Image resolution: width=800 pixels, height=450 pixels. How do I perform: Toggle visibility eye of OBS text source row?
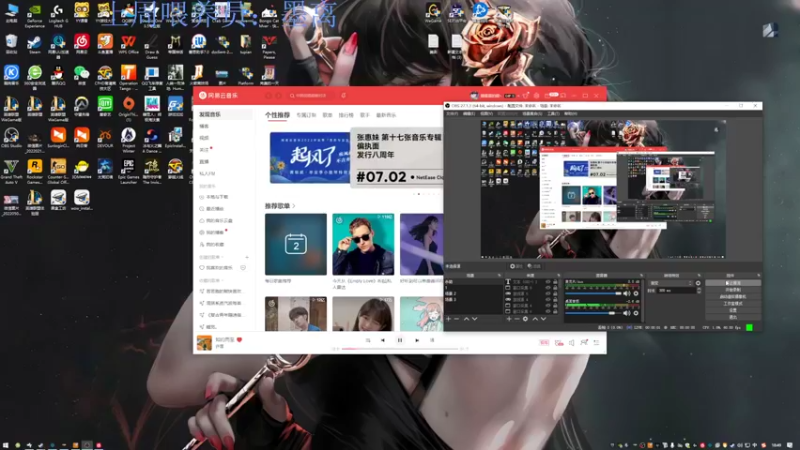548,281
